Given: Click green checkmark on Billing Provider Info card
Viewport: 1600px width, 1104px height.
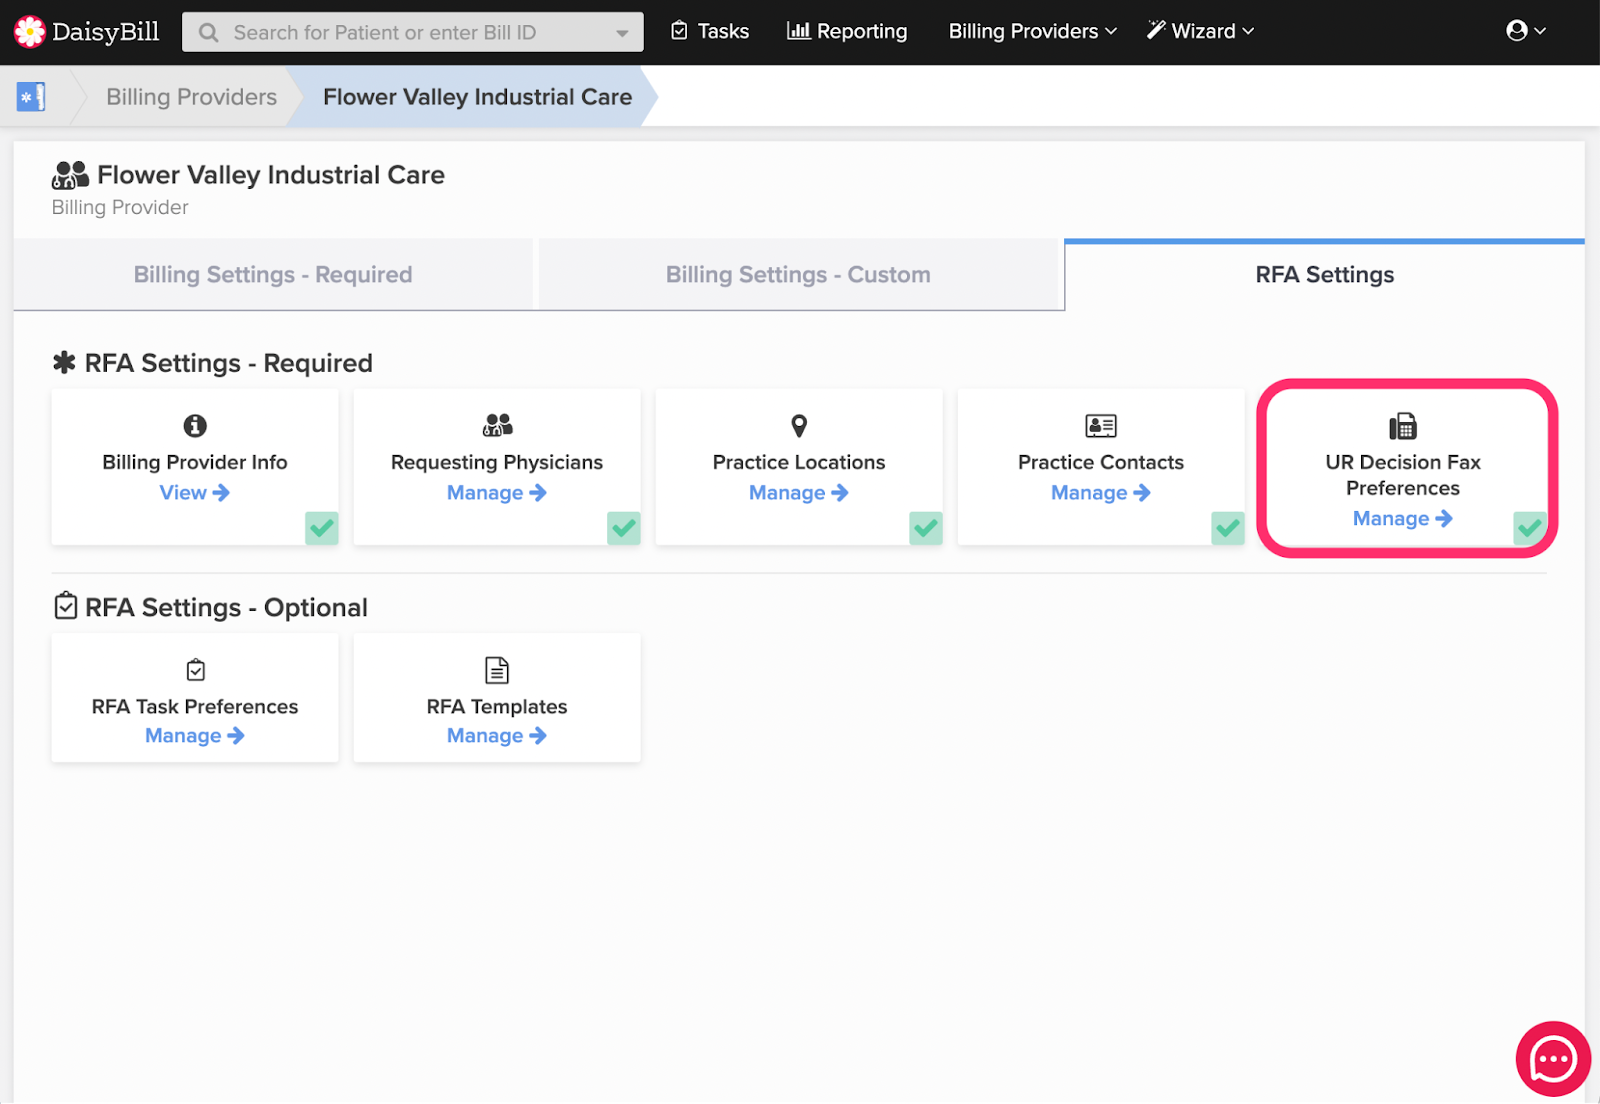Looking at the screenshot, I should [x=322, y=528].
